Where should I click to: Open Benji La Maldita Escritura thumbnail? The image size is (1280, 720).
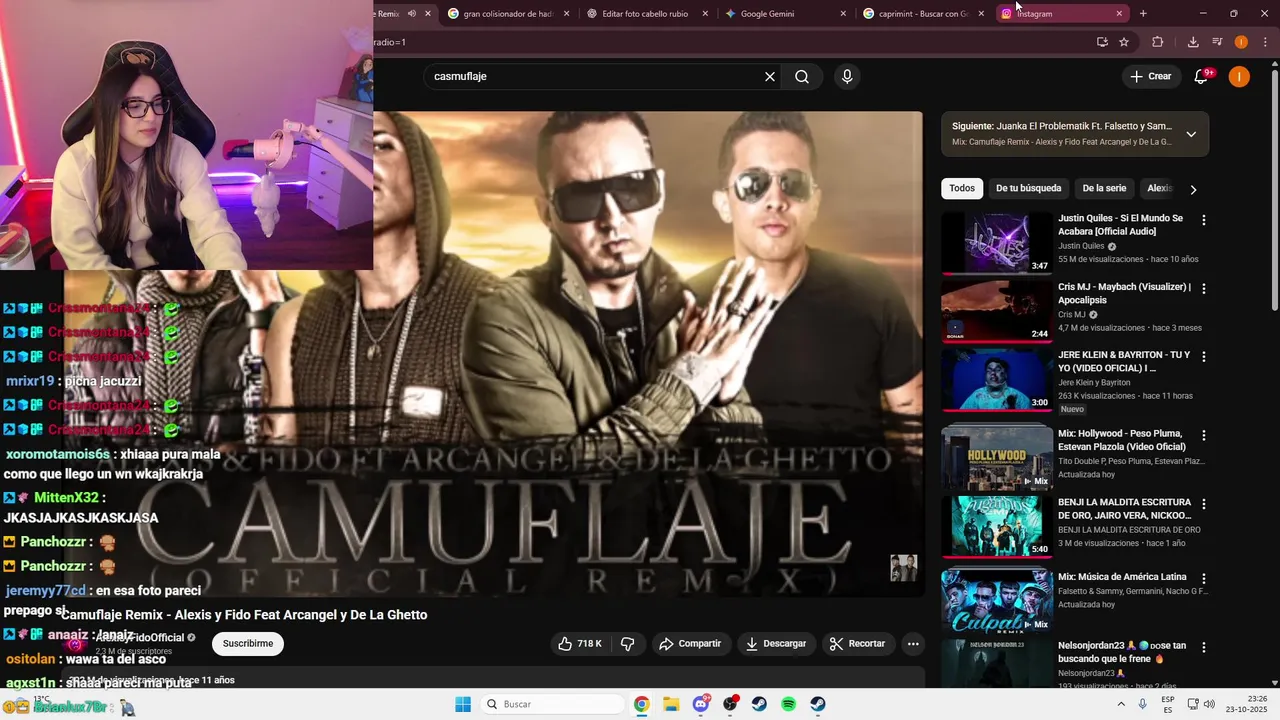coord(997,526)
